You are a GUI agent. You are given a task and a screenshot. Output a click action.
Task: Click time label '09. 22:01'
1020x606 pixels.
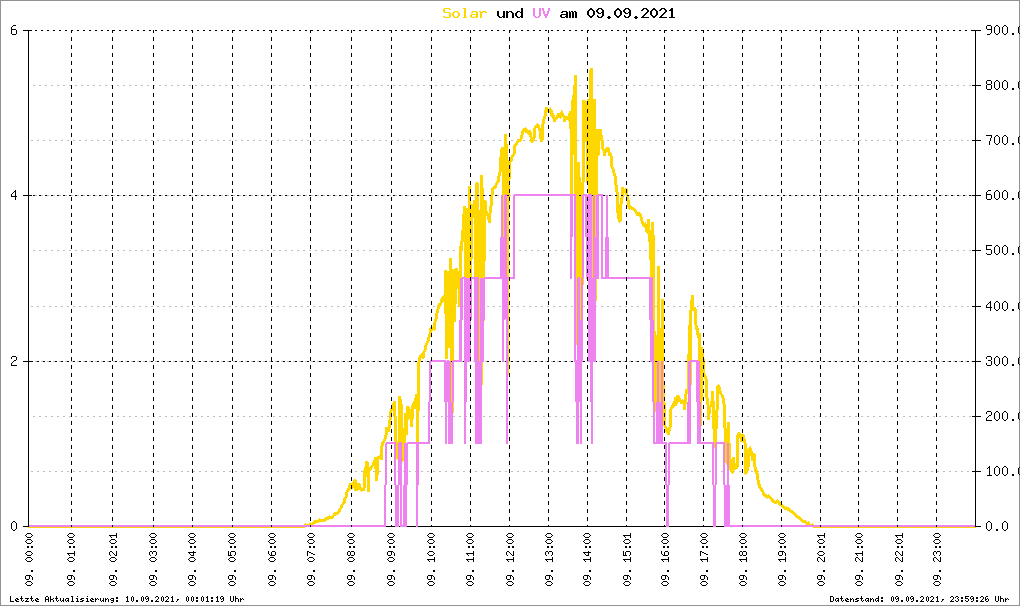point(898,560)
